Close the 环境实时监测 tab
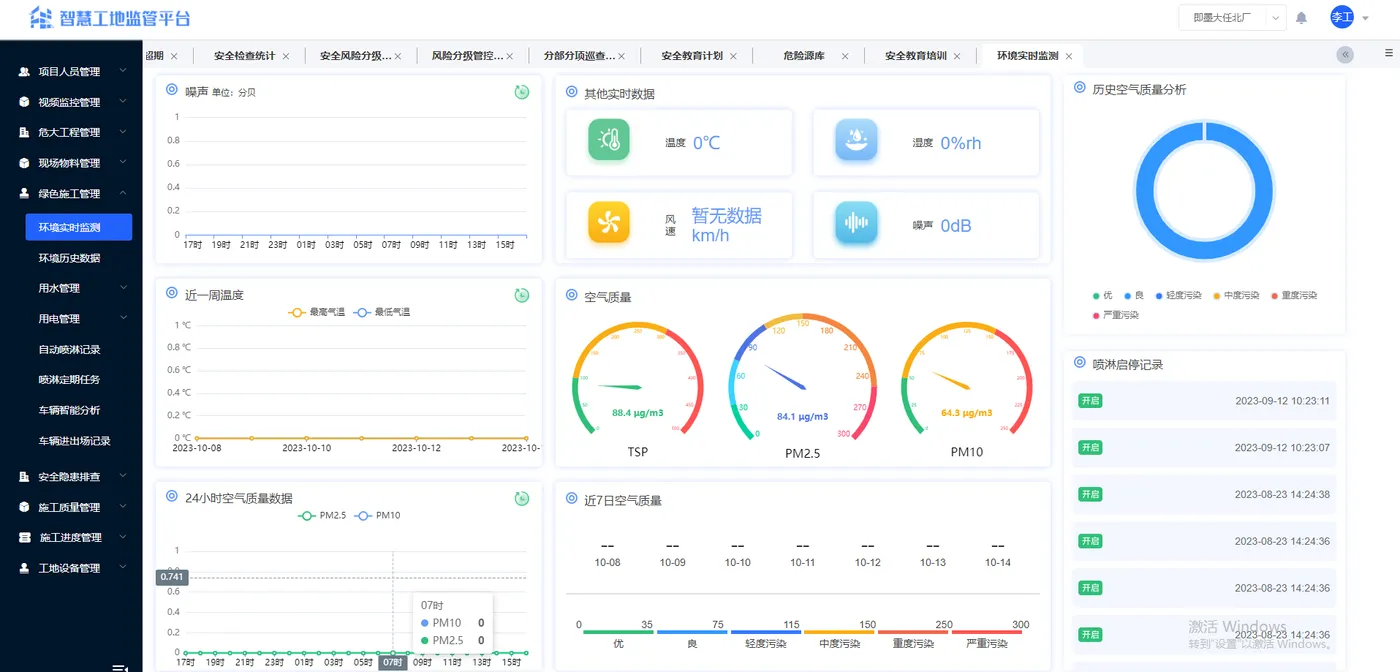Viewport: 1400px width, 672px height. click(1068, 56)
